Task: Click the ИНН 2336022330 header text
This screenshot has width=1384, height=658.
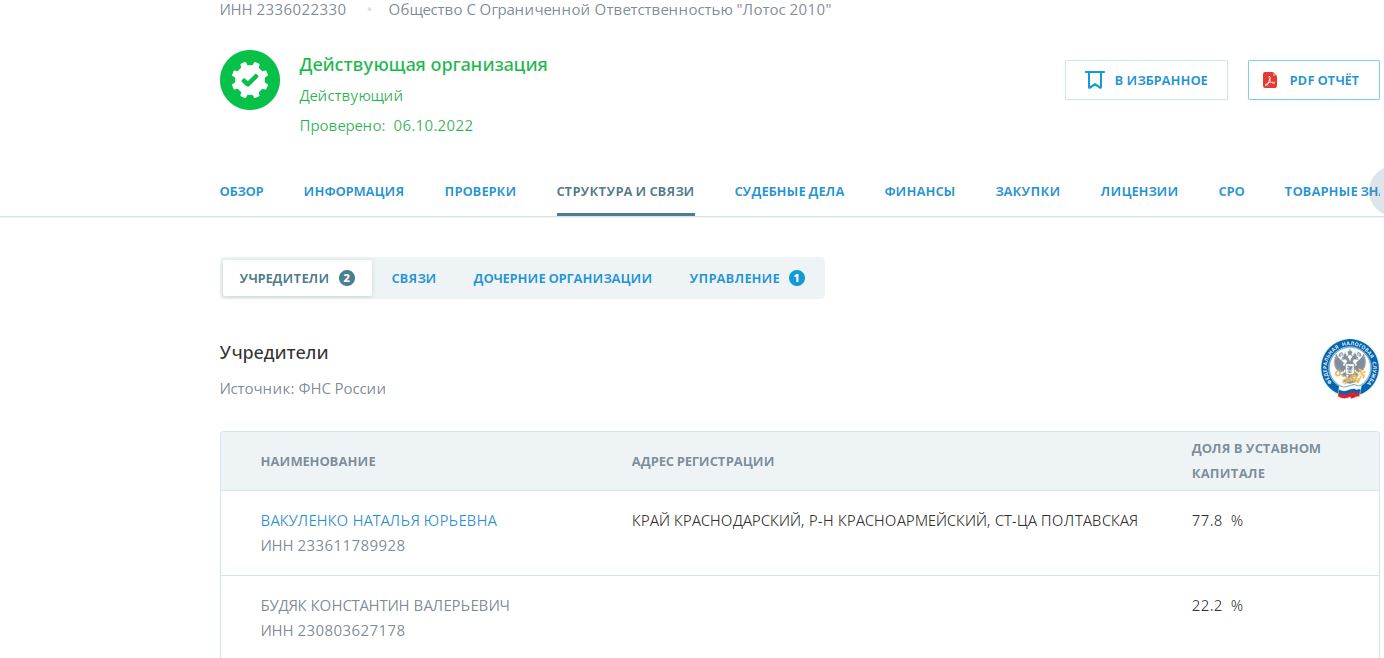Action: 283,10
